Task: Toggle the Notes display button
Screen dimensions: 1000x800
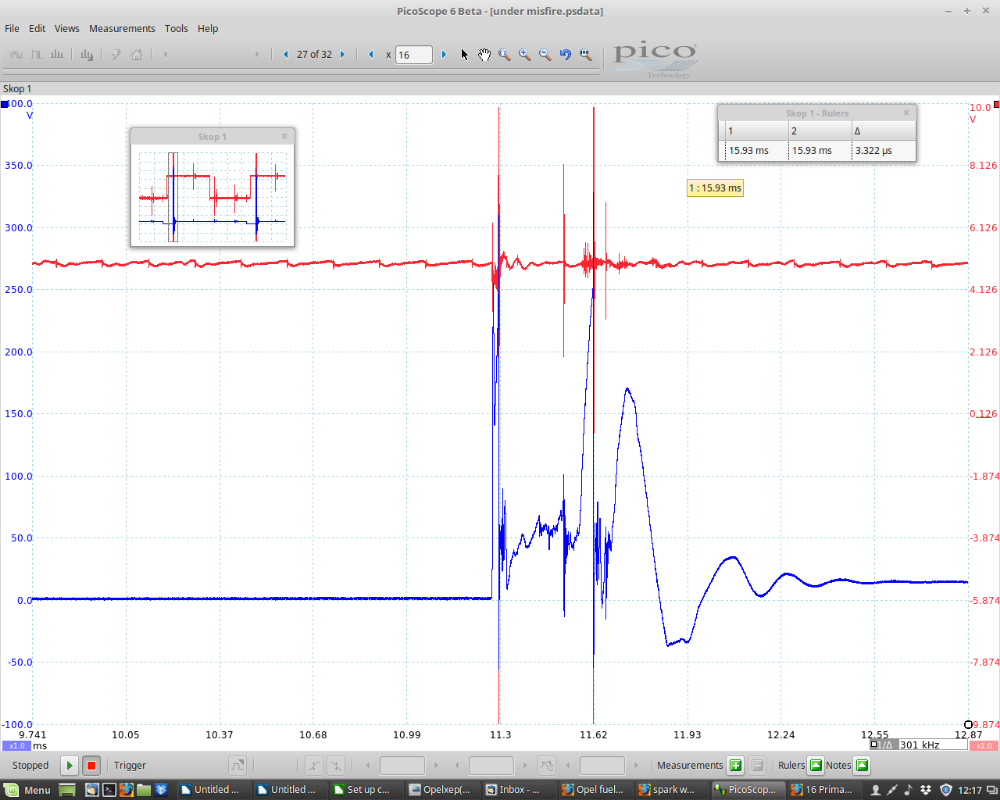Action: pos(862,765)
